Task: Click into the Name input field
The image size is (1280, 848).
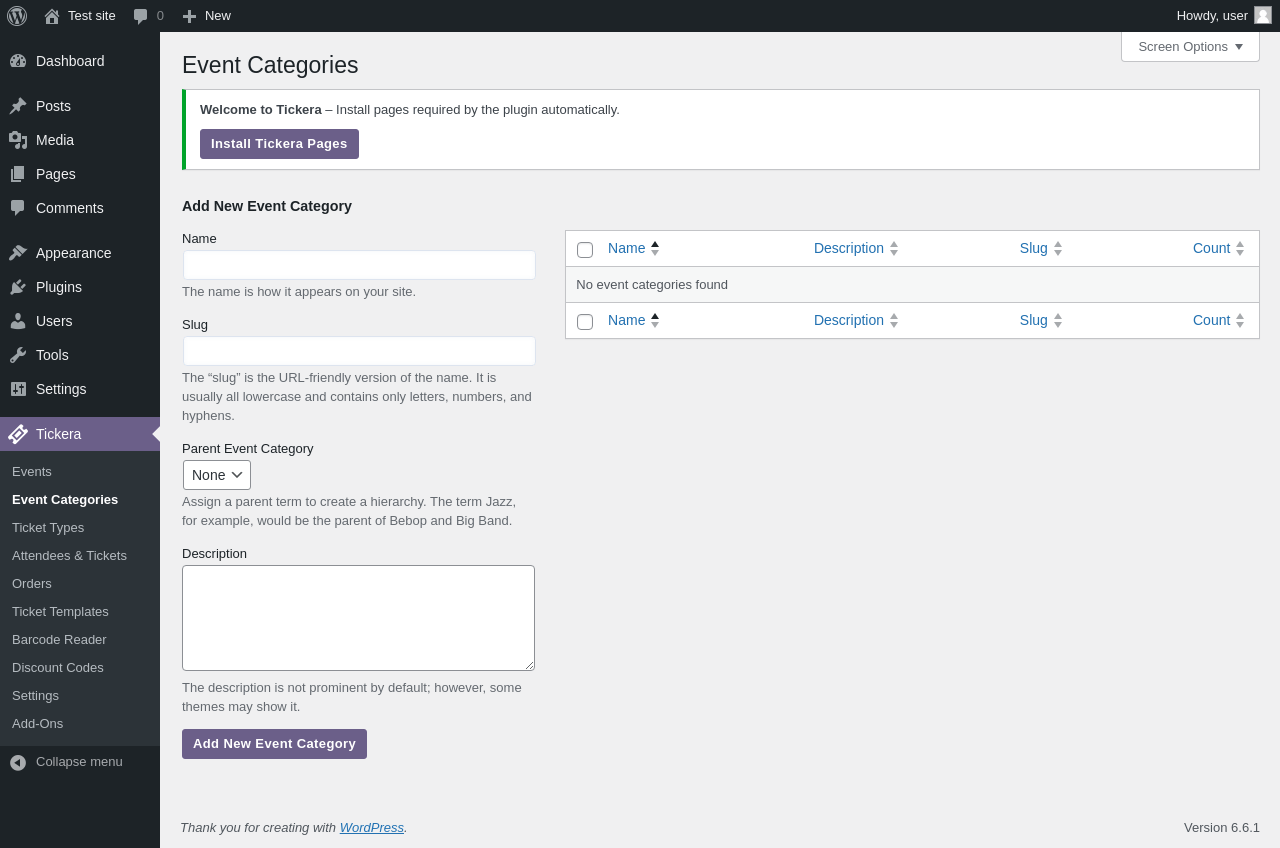Action: point(359,265)
